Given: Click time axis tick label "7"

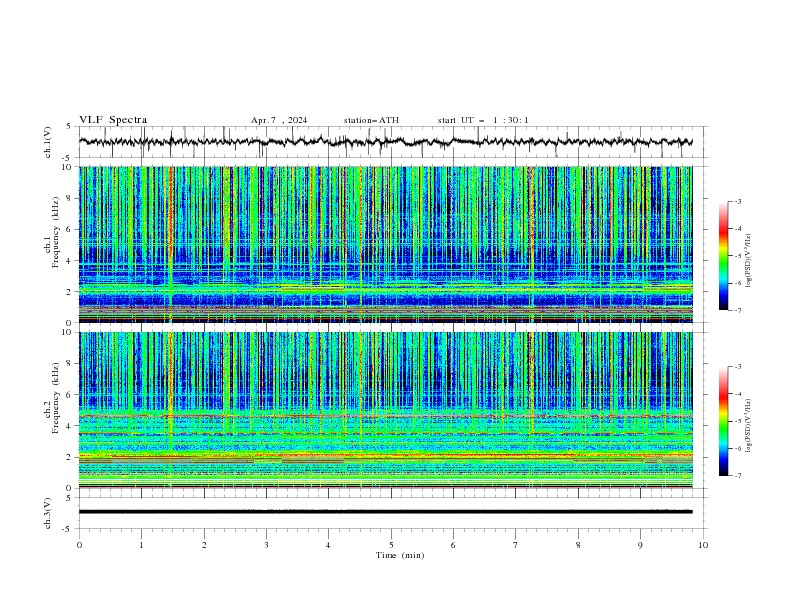Looking at the screenshot, I should (x=516, y=545).
